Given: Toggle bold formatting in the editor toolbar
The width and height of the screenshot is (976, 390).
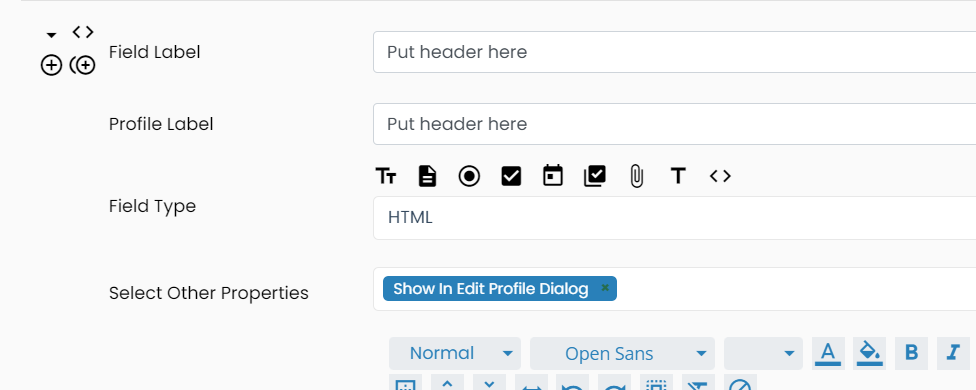Looking at the screenshot, I should tap(911, 353).
